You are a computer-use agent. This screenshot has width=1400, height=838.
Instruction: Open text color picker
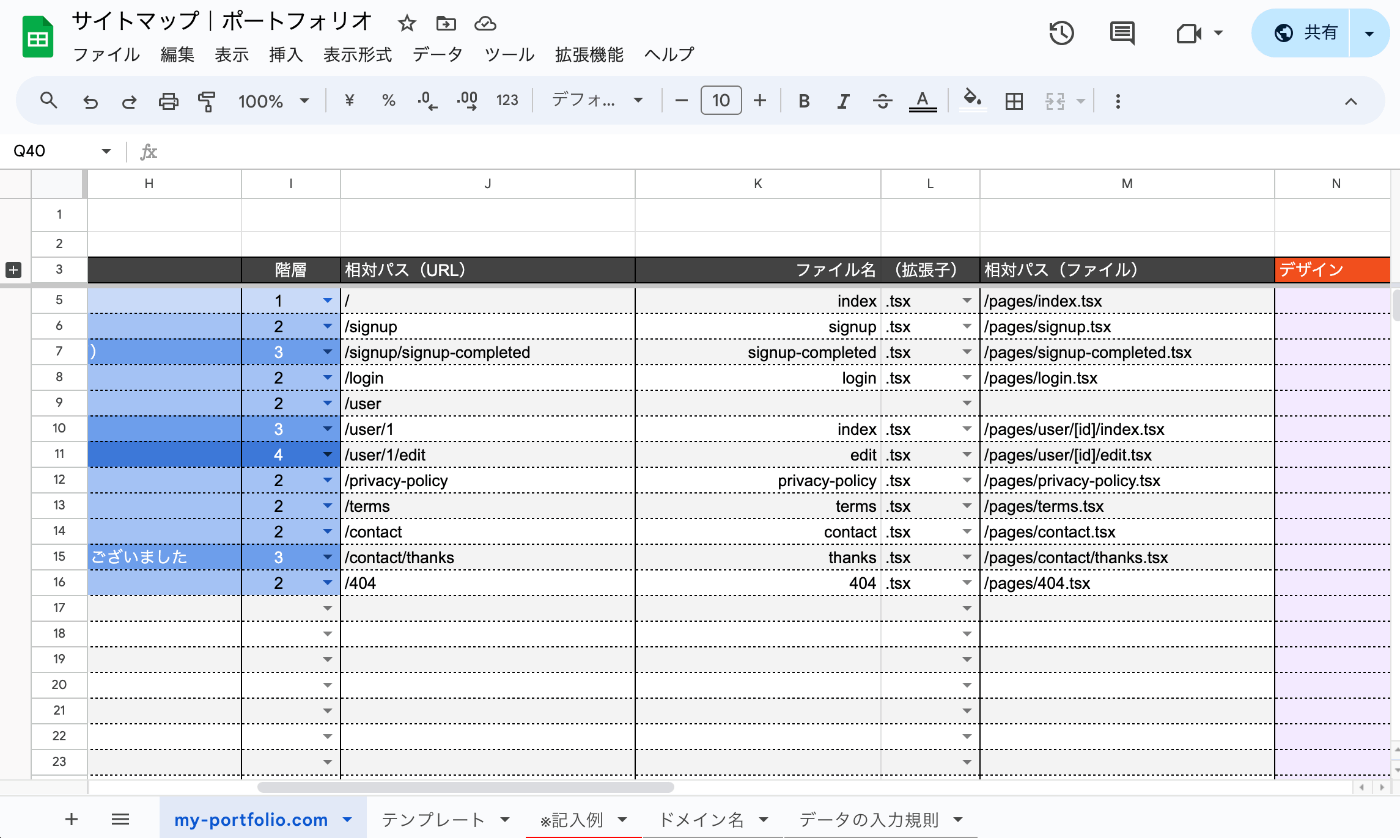click(x=922, y=100)
